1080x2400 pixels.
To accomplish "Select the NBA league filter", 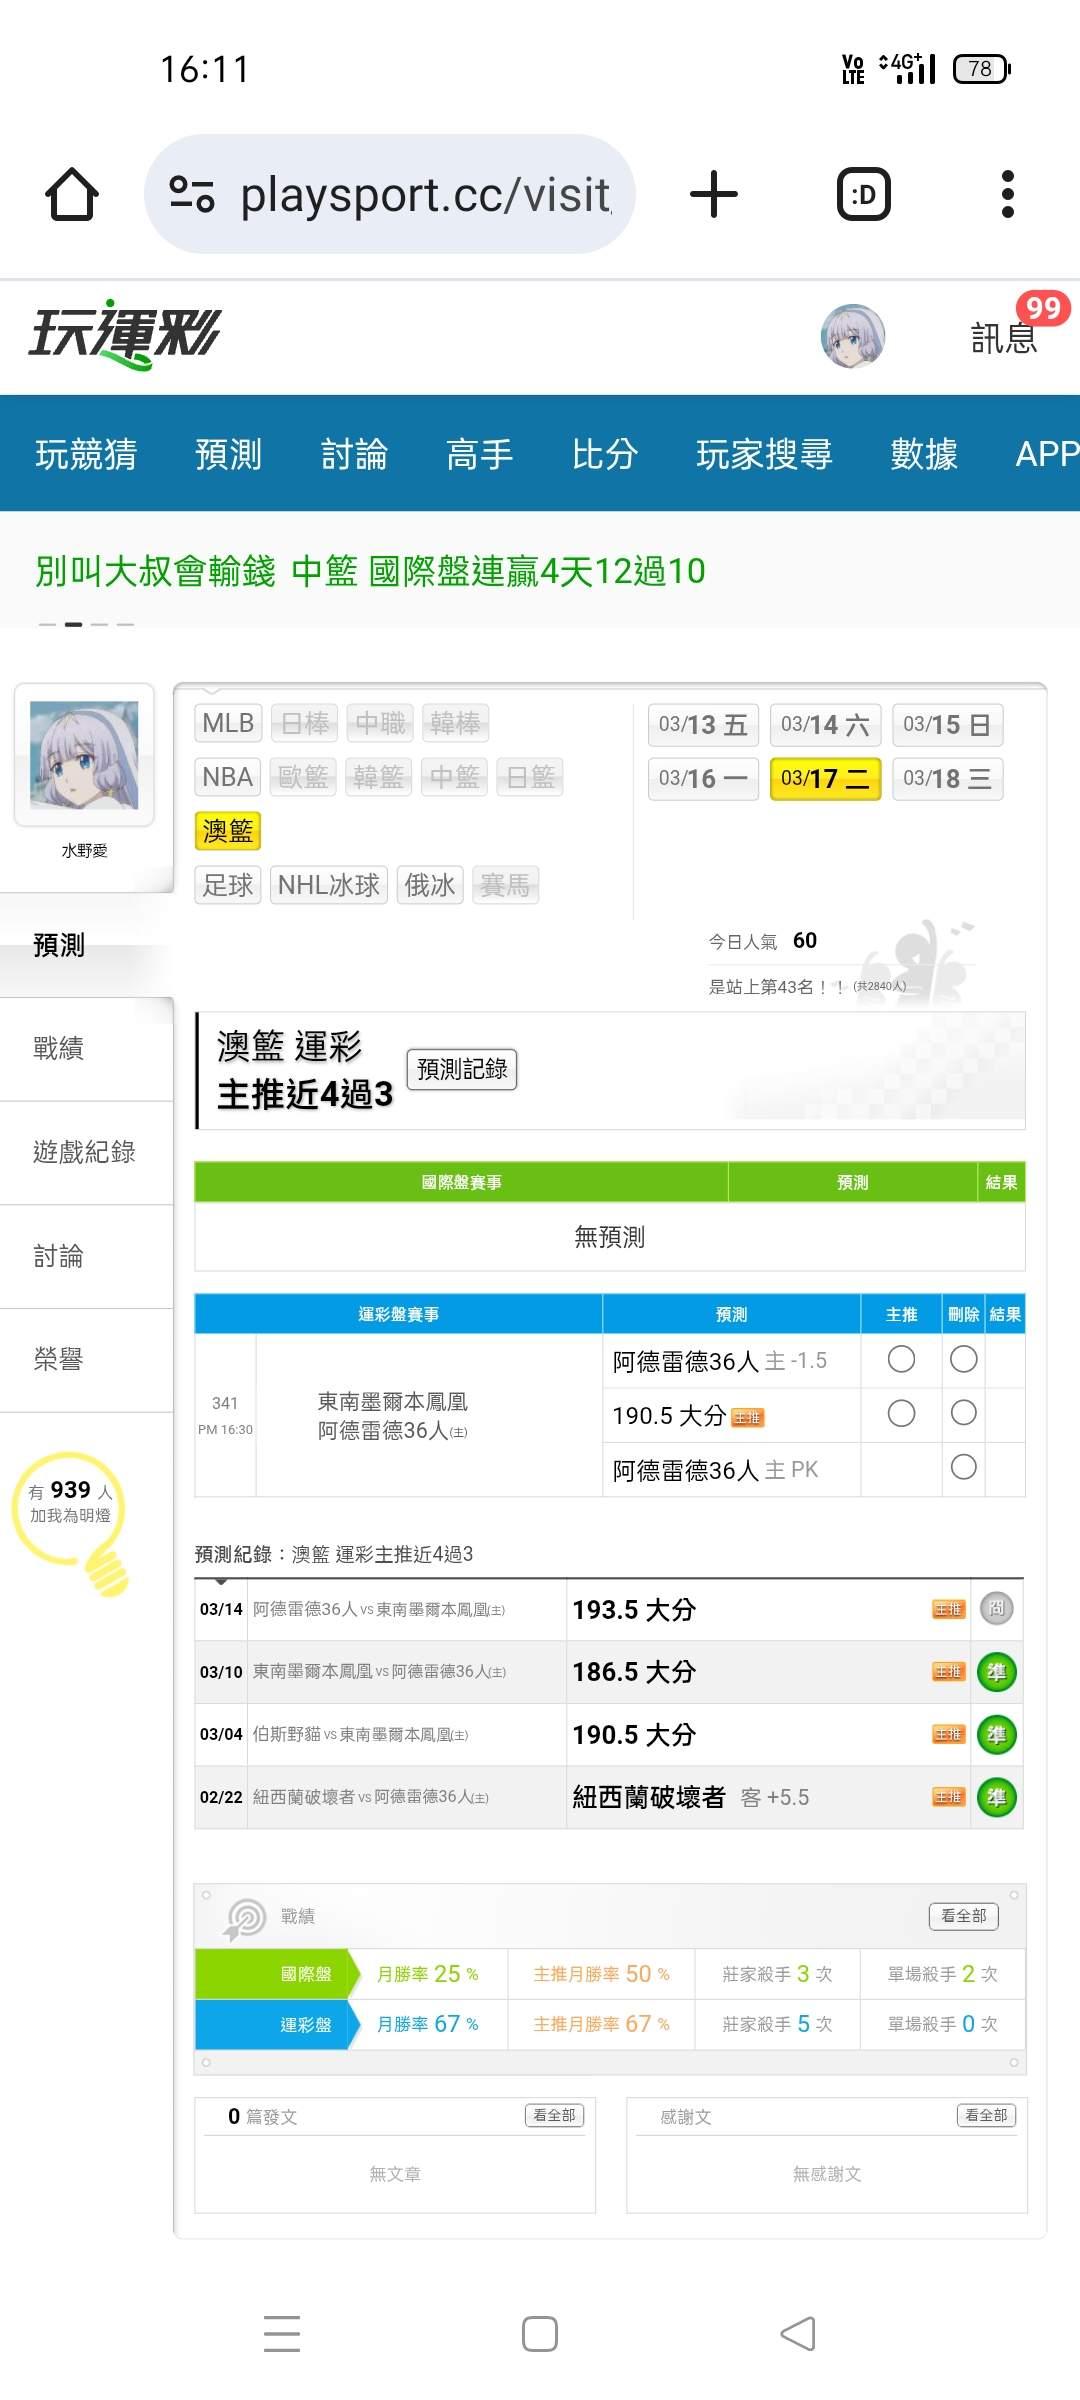I will pos(228,777).
